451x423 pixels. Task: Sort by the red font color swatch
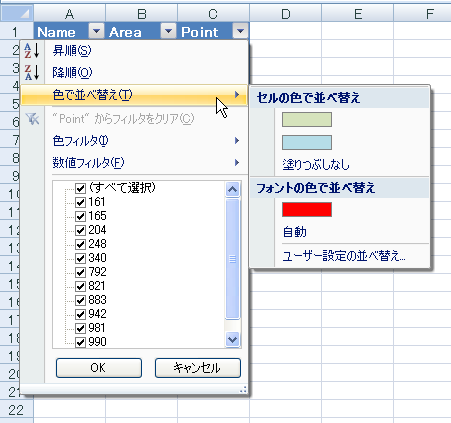pyautogui.click(x=307, y=209)
